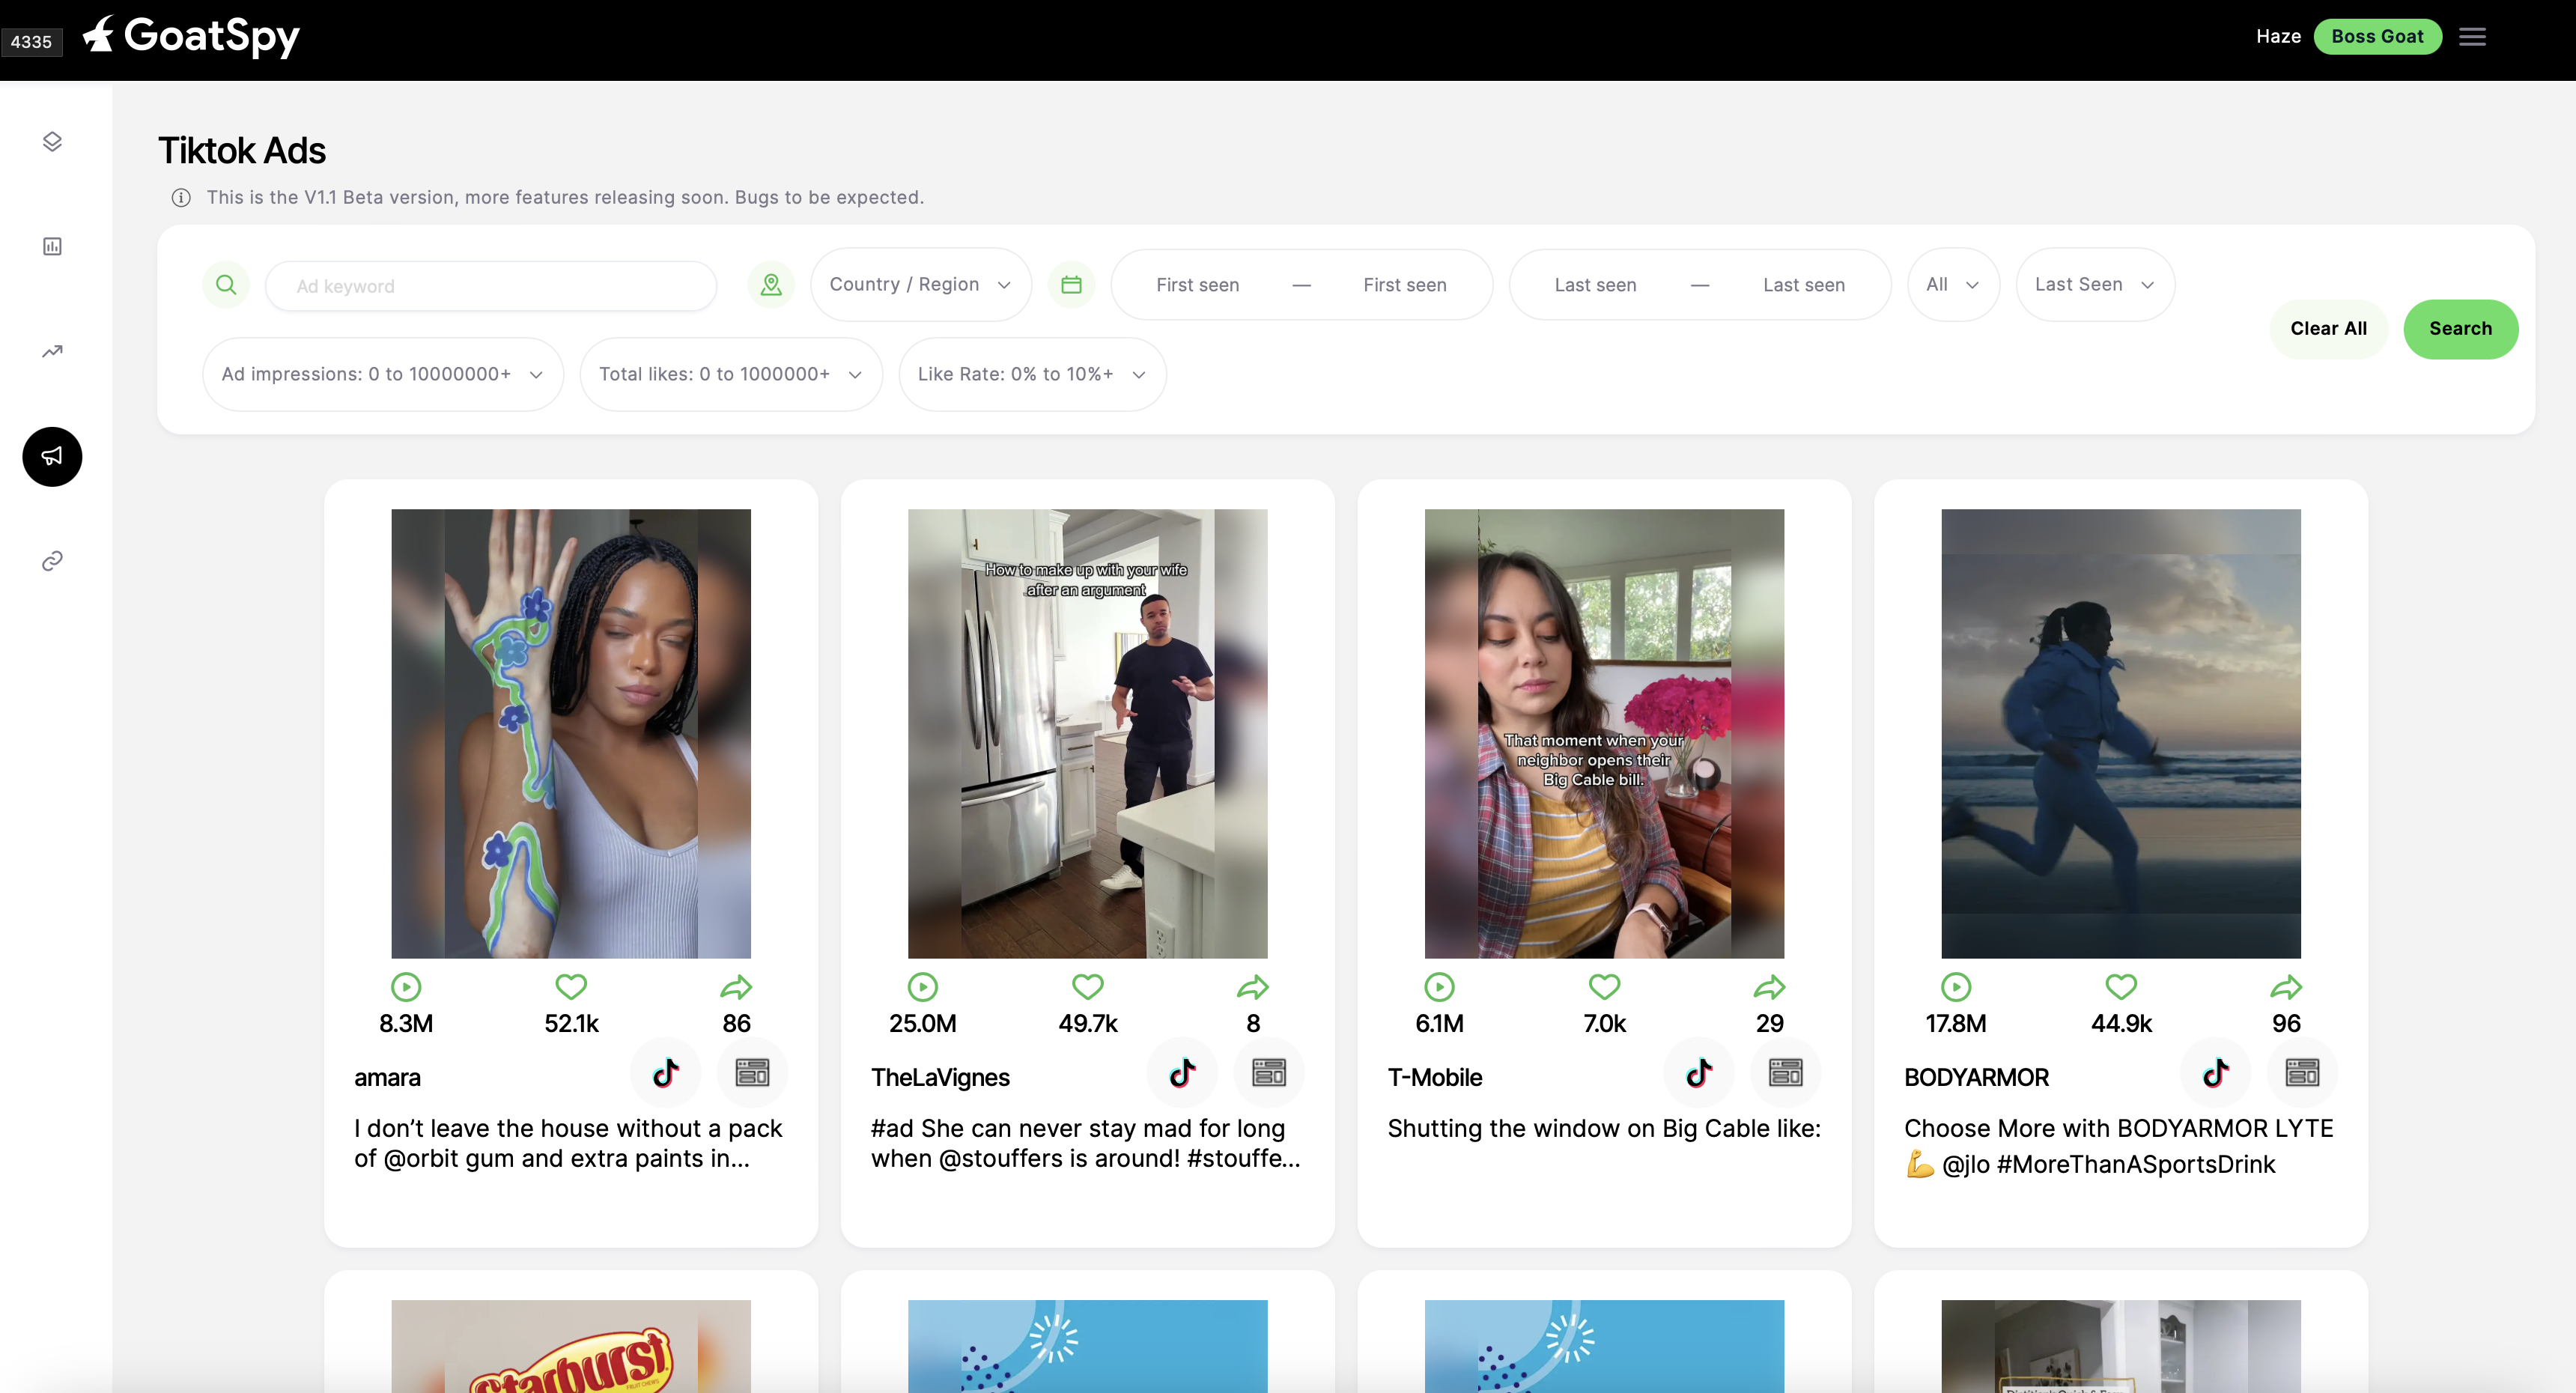Click the Haze username in header

[2278, 37]
